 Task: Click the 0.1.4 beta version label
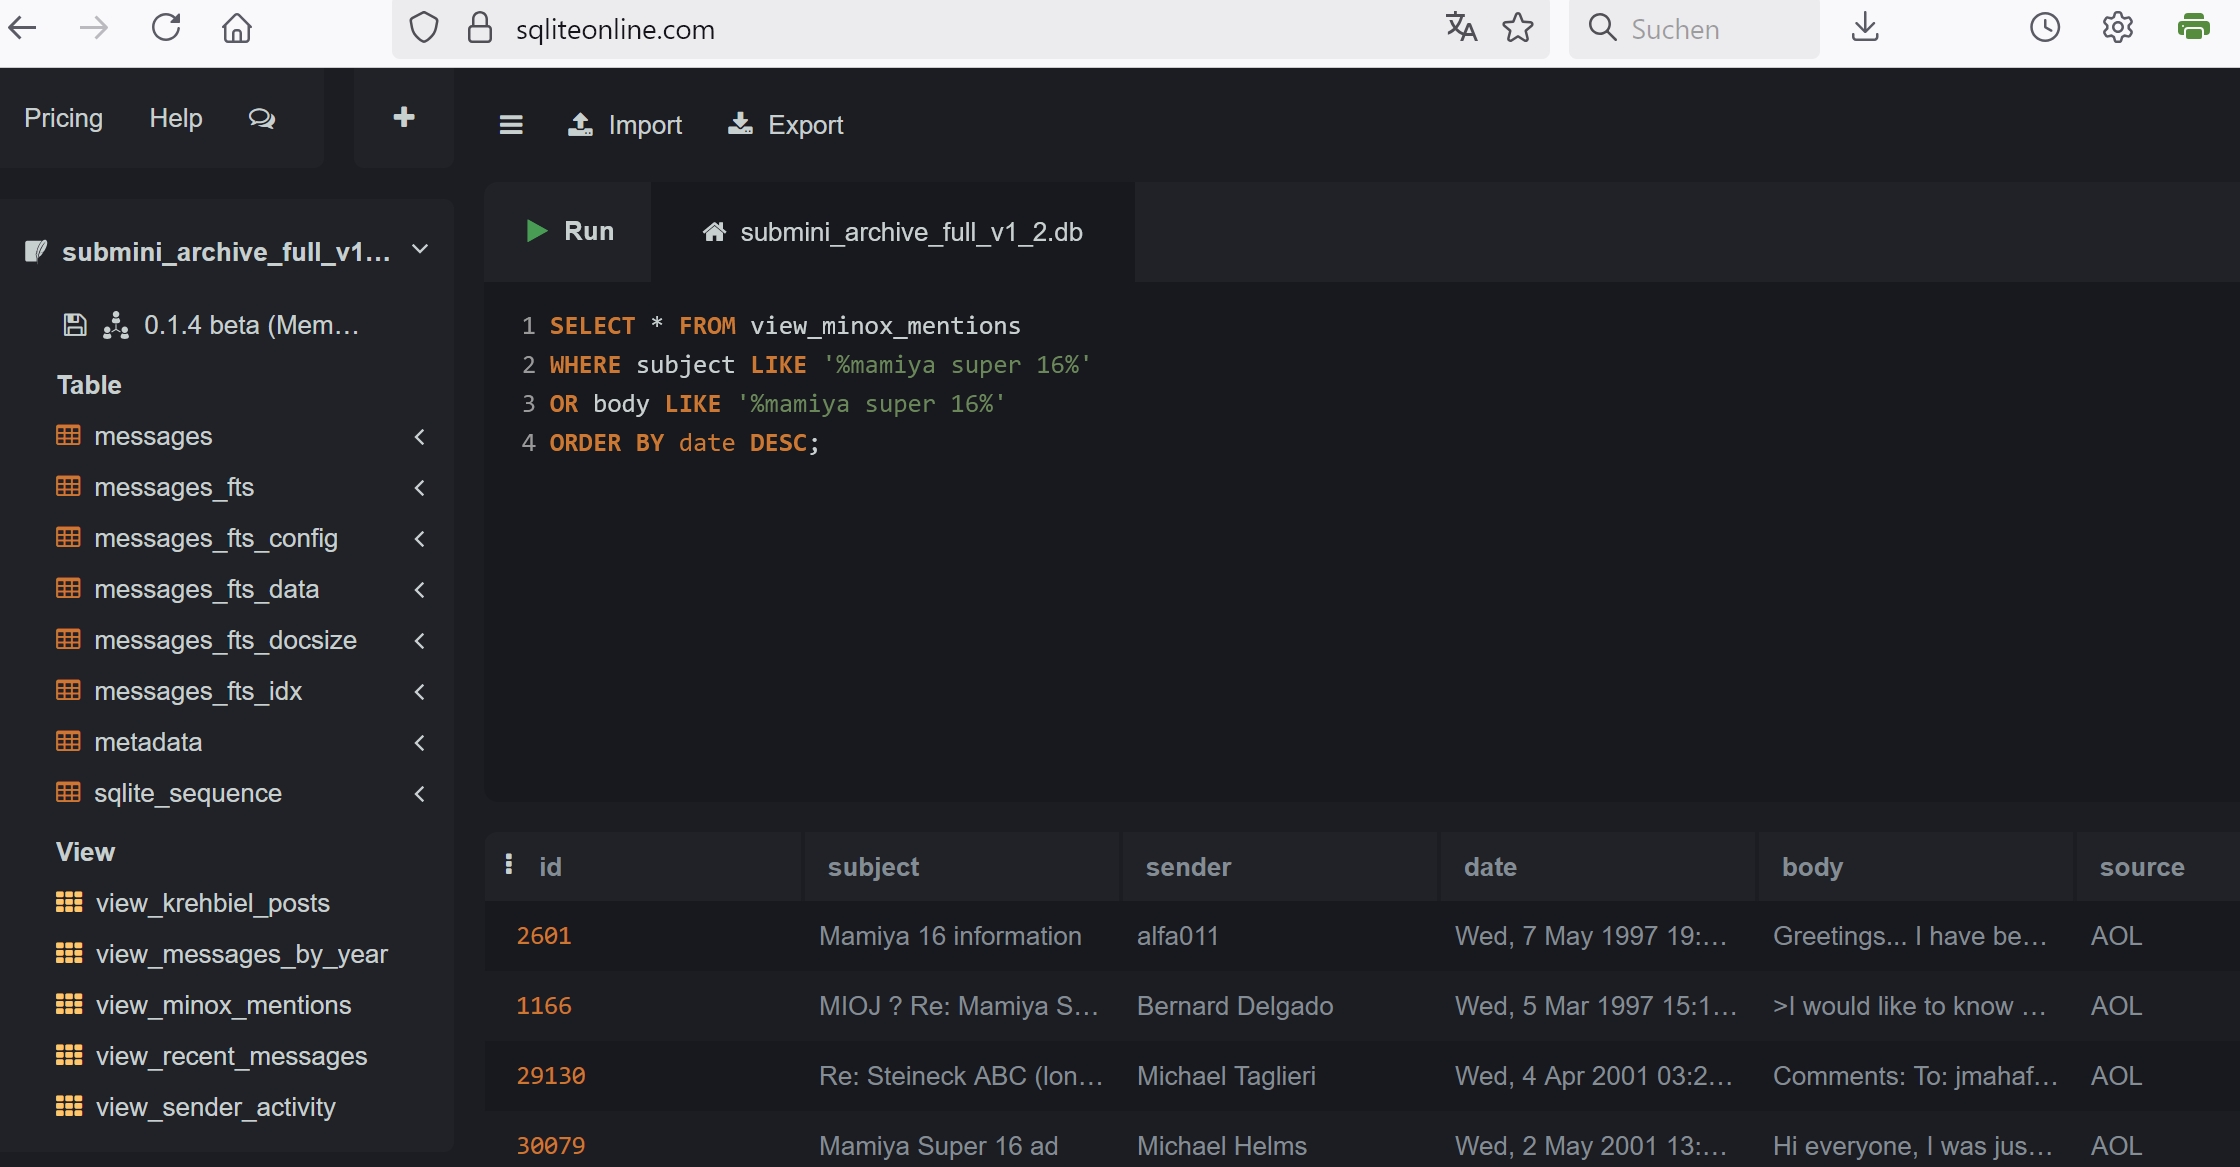coord(251,325)
